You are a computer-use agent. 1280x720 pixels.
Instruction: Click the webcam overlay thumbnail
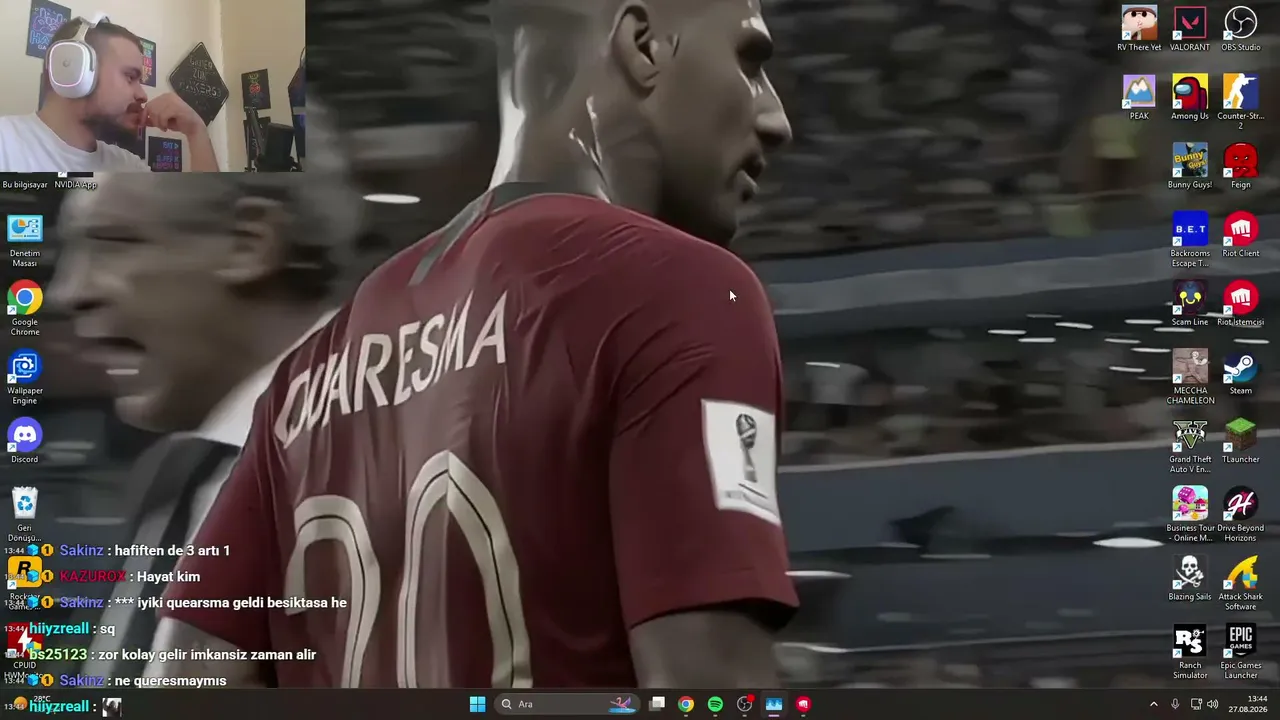152,86
